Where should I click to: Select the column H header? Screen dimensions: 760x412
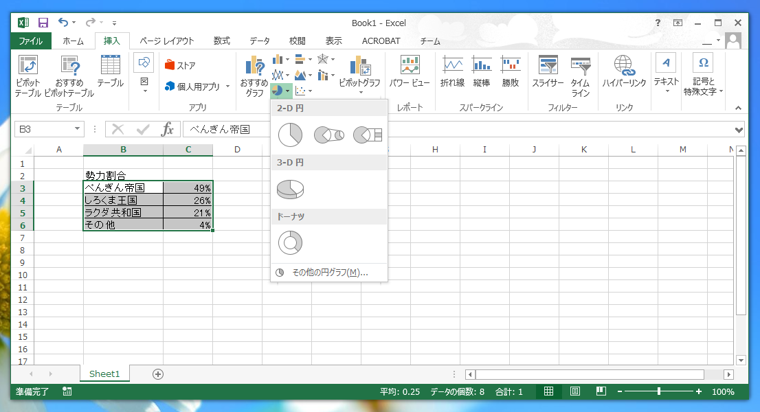tap(435, 150)
